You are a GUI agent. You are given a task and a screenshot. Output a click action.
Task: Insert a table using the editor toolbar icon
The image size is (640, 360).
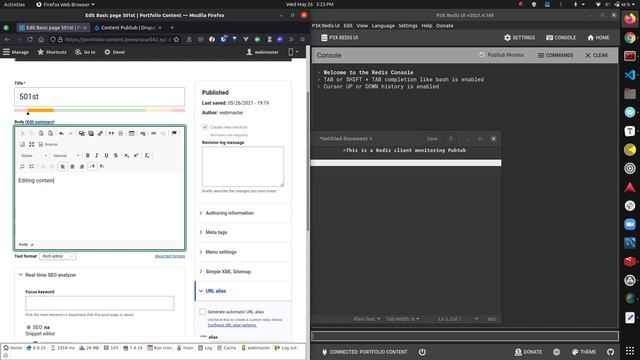click(x=132, y=133)
